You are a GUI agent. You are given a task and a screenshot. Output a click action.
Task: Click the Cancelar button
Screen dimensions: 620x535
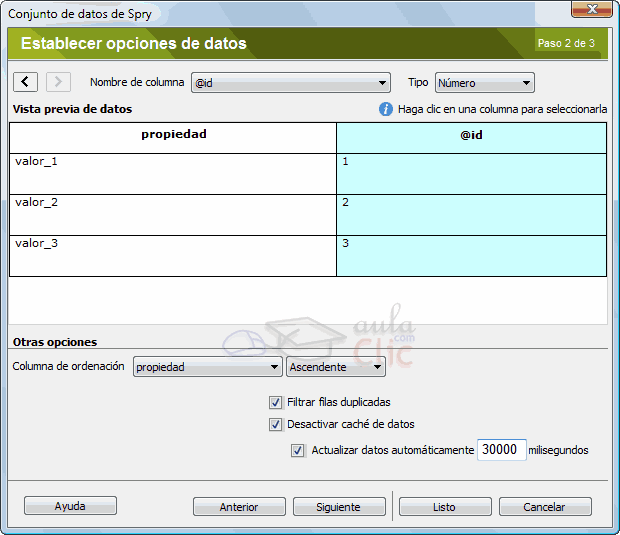[x=545, y=507]
